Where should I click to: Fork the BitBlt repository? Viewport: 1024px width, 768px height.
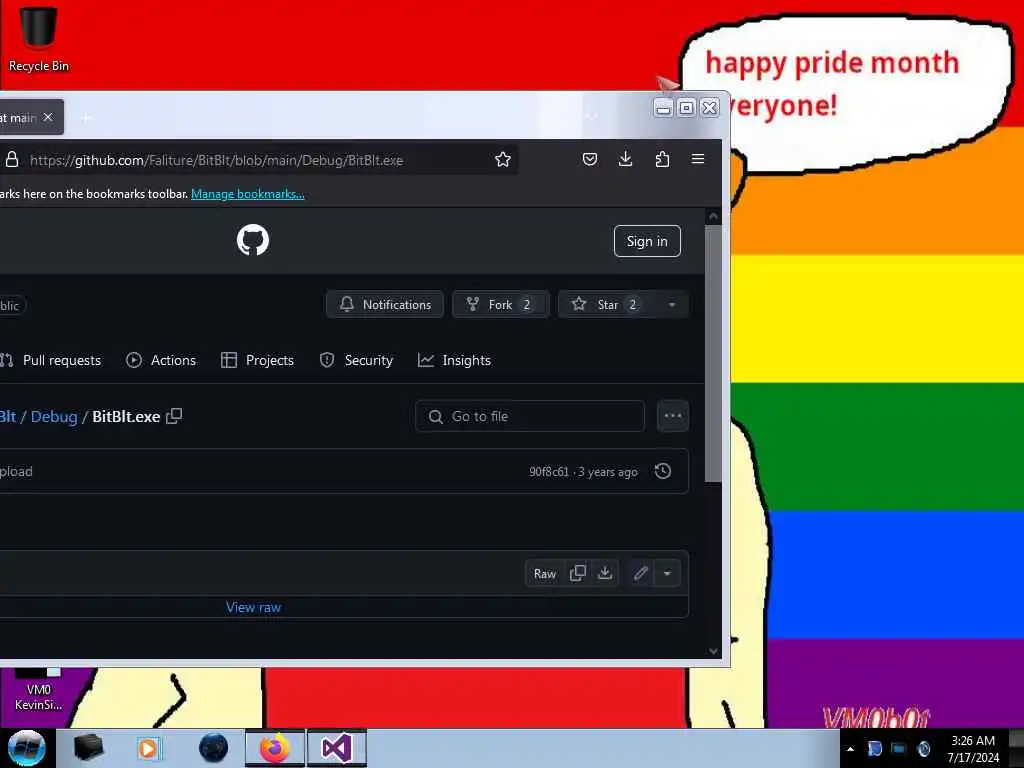[500, 304]
